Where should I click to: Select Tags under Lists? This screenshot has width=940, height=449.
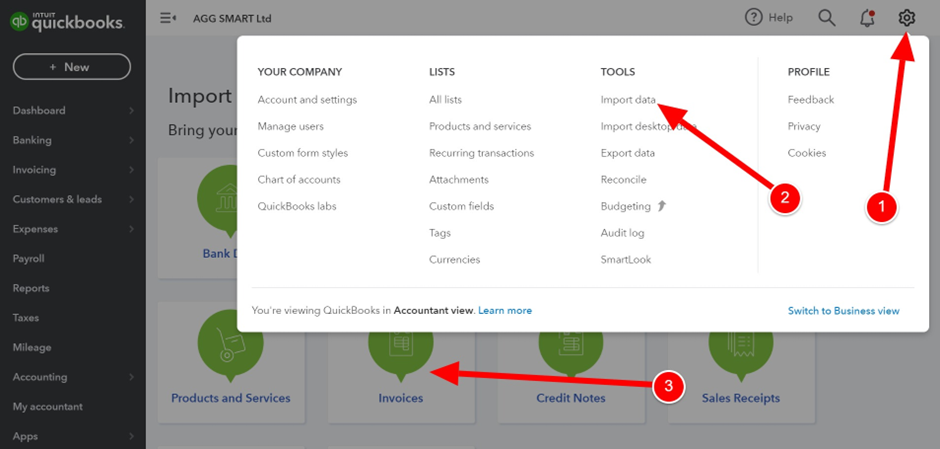pos(440,233)
